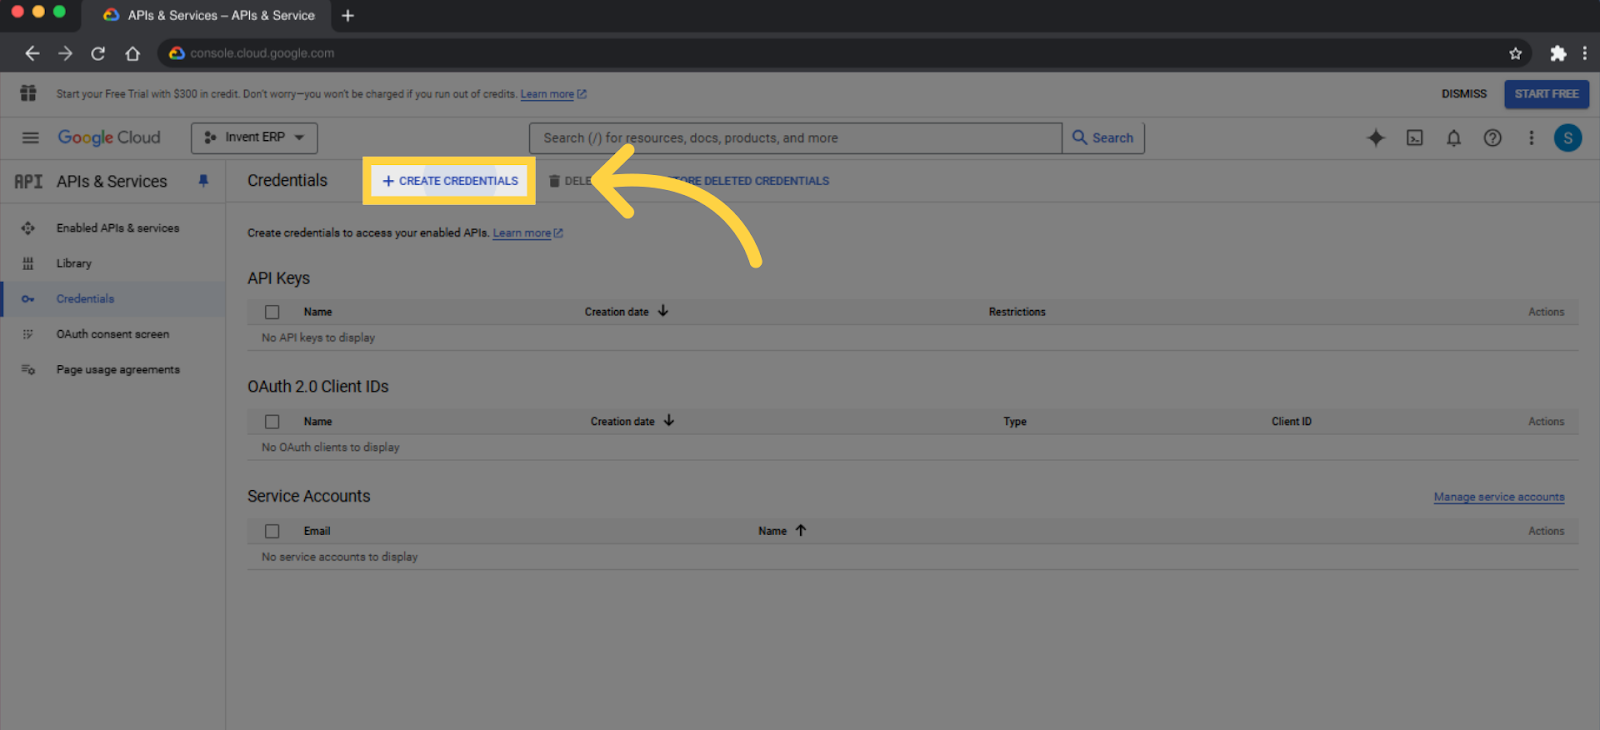Open the account avatar labeled S
The image size is (1600, 730).
(1568, 138)
